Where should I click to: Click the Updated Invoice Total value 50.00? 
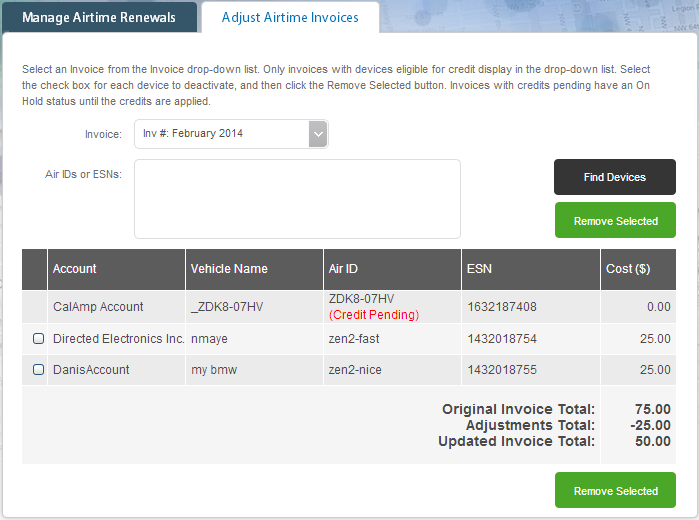653,441
